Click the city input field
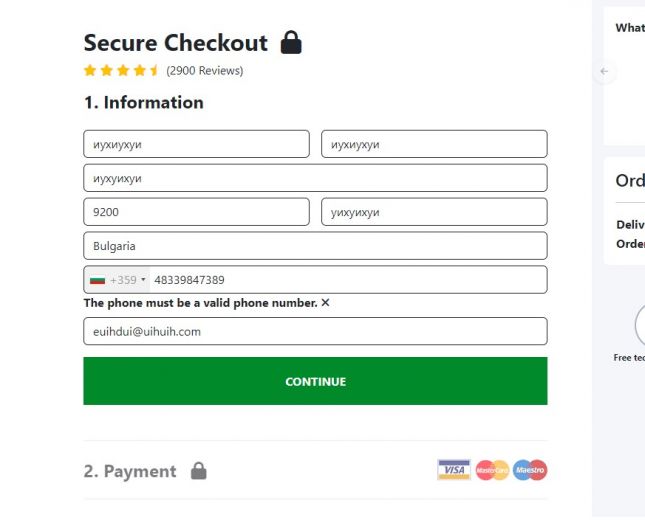Viewport: 645px width, 520px height. (434, 212)
